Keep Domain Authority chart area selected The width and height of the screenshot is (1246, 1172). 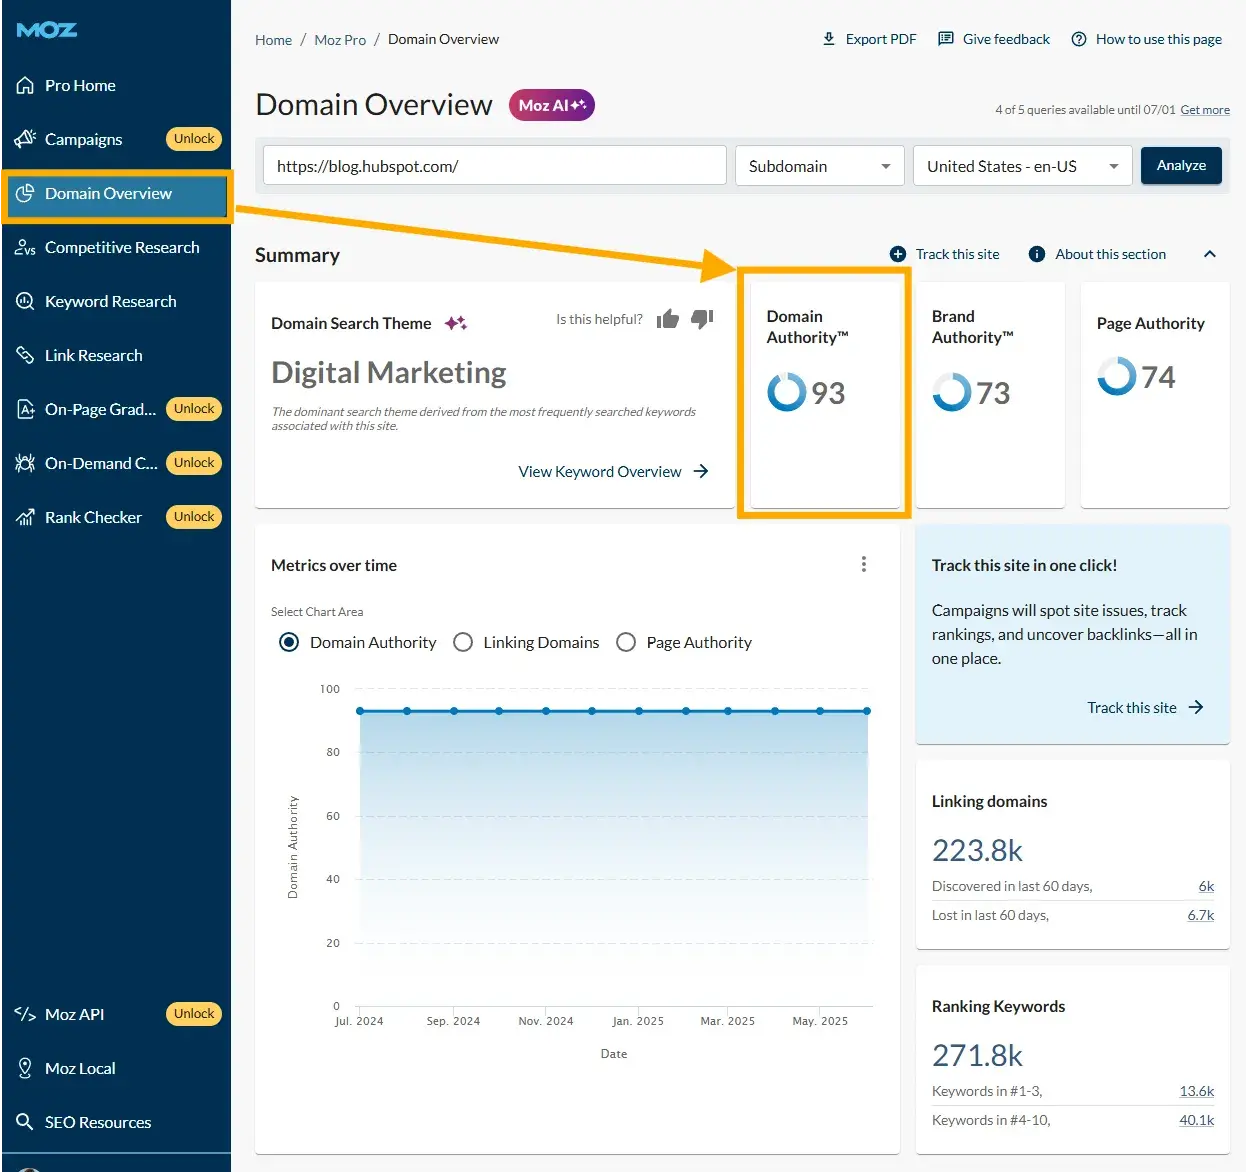pyautogui.click(x=289, y=642)
